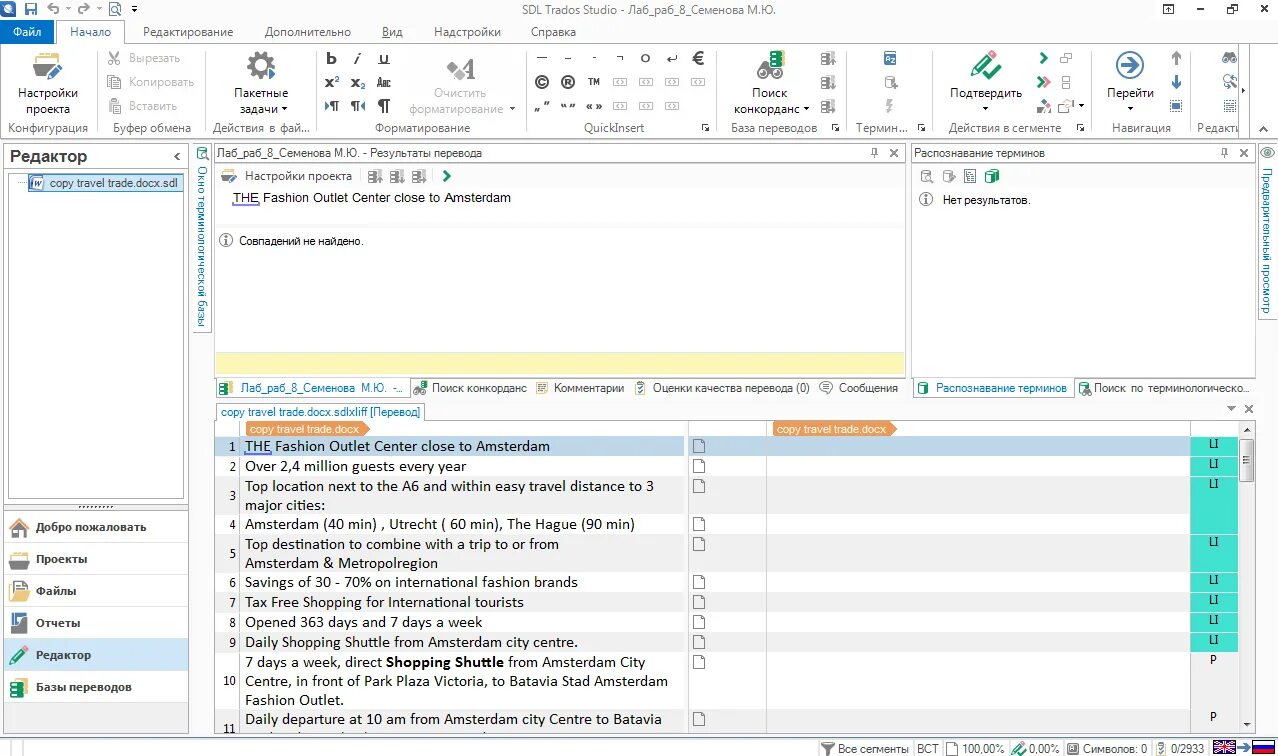Pin the Распознавание терминов panel
Image resolution: width=1278 pixels, height=756 pixels.
click(1224, 153)
